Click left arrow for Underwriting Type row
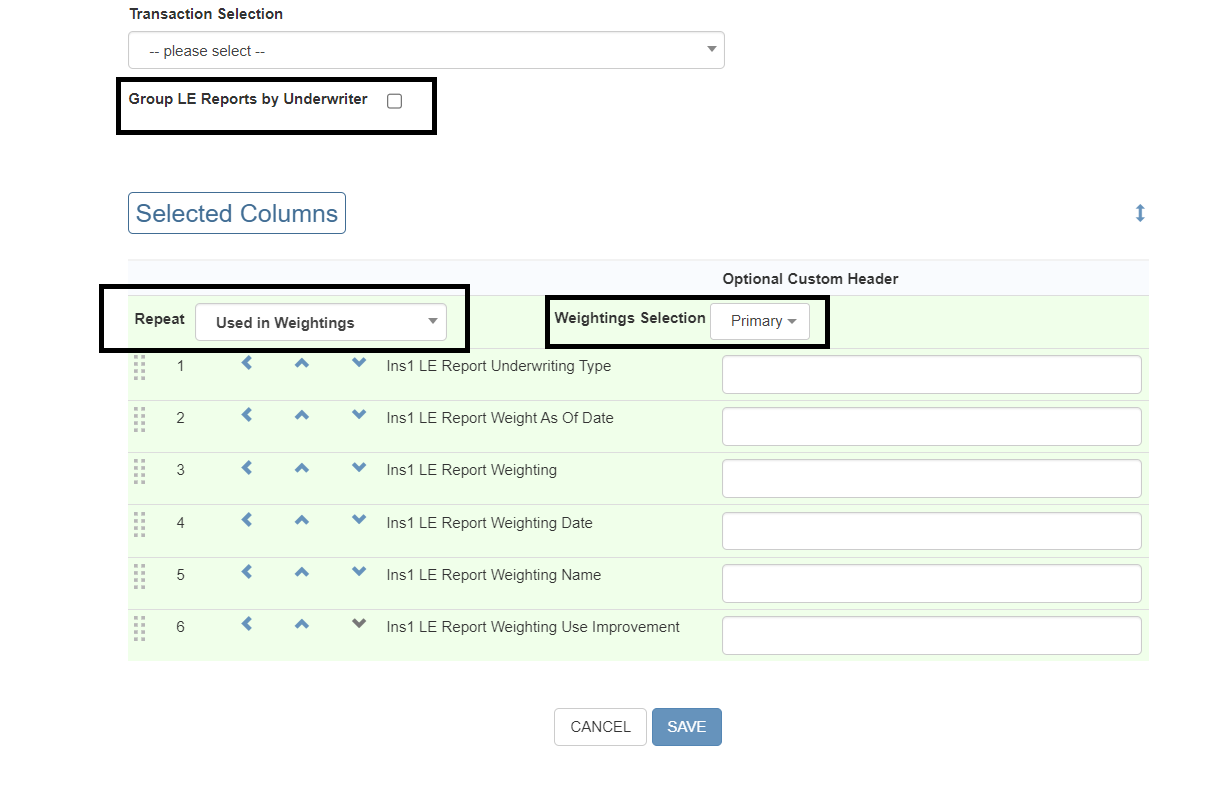This screenshot has width=1218, height=799. pyautogui.click(x=247, y=363)
